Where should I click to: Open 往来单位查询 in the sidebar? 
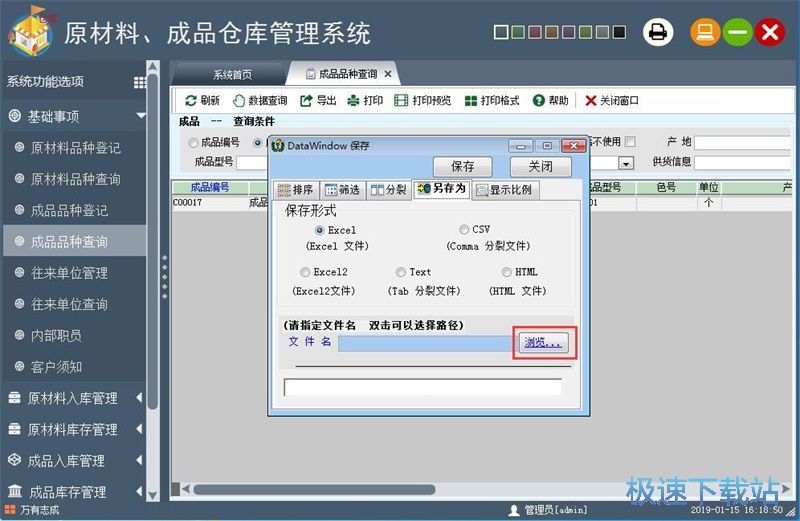pos(69,304)
